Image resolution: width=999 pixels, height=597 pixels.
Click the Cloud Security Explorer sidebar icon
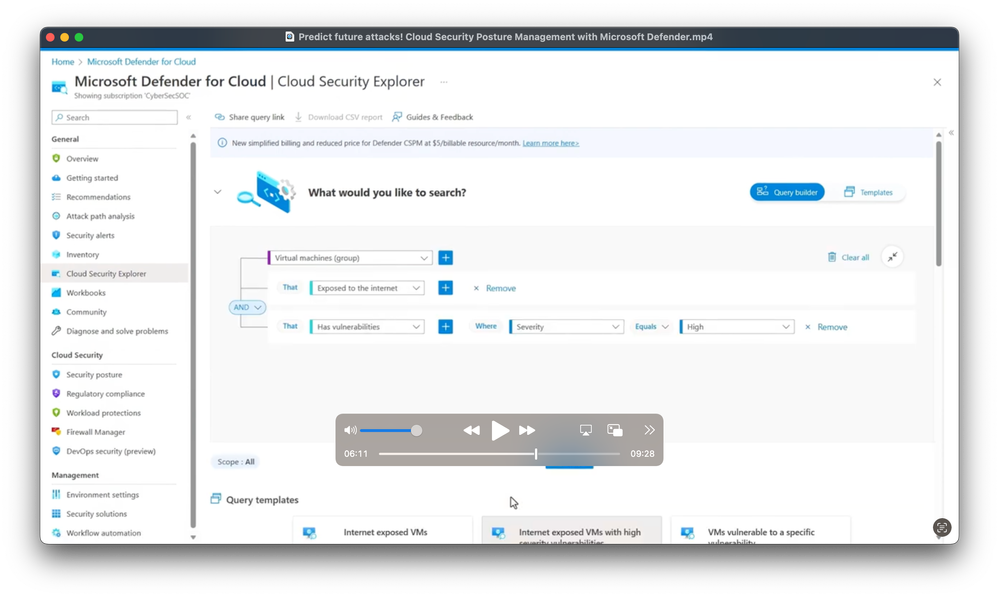[56, 273]
